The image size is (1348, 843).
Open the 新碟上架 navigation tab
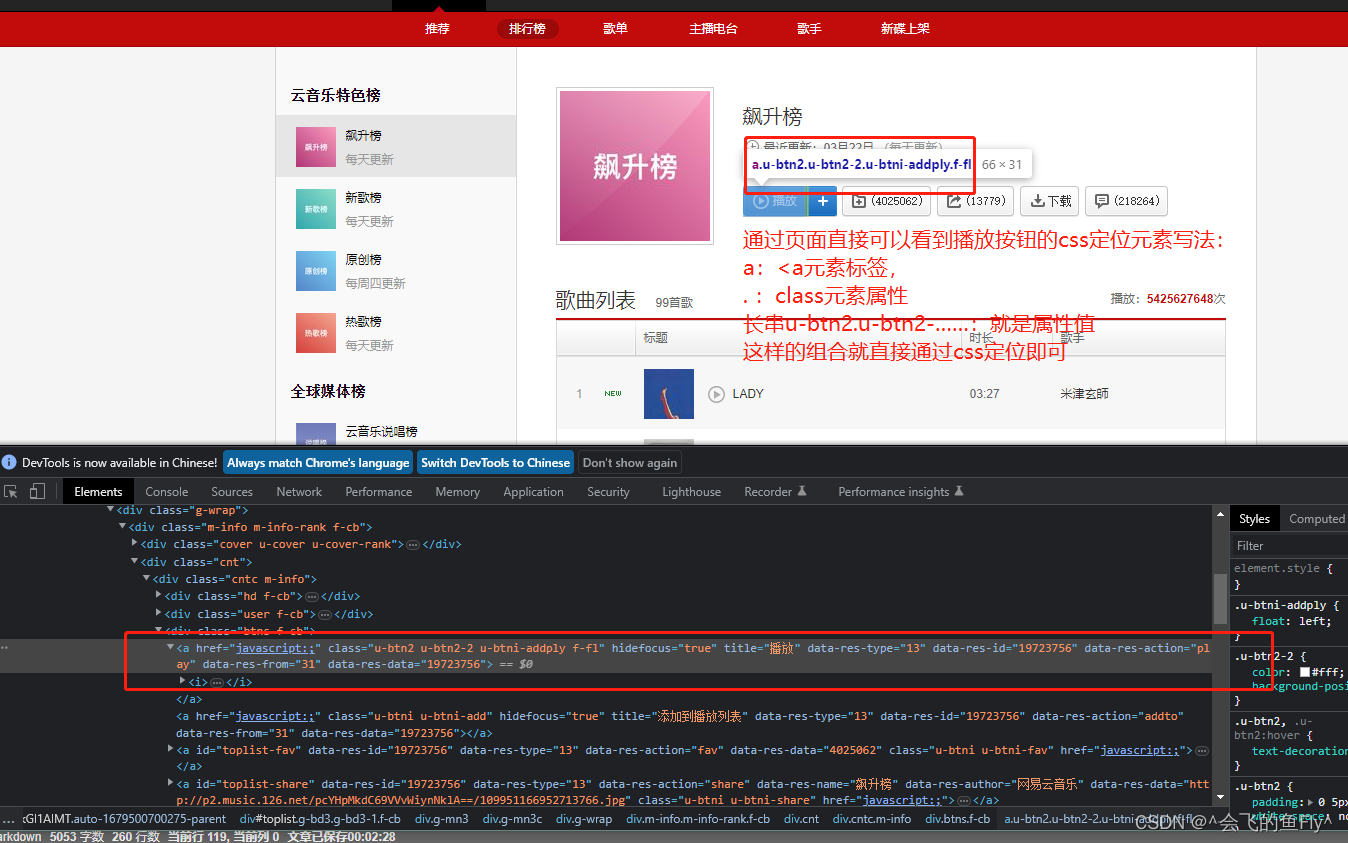tap(905, 28)
